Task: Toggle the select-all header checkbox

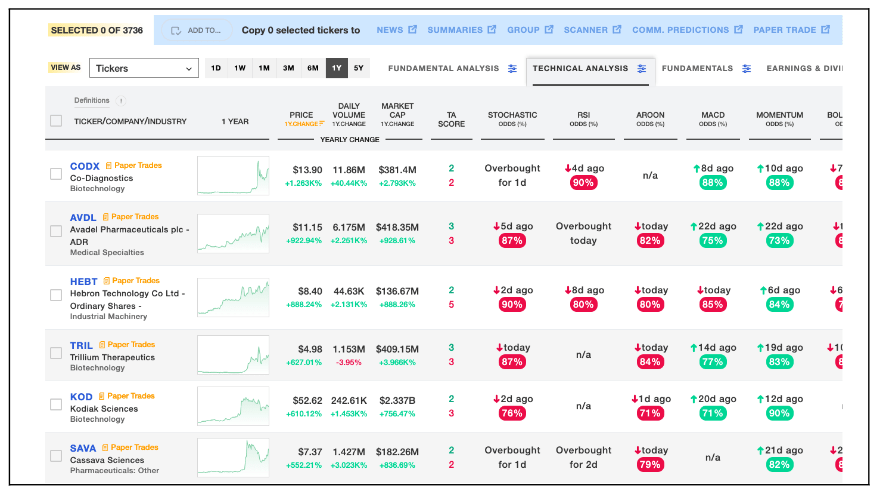Action: pos(56,121)
